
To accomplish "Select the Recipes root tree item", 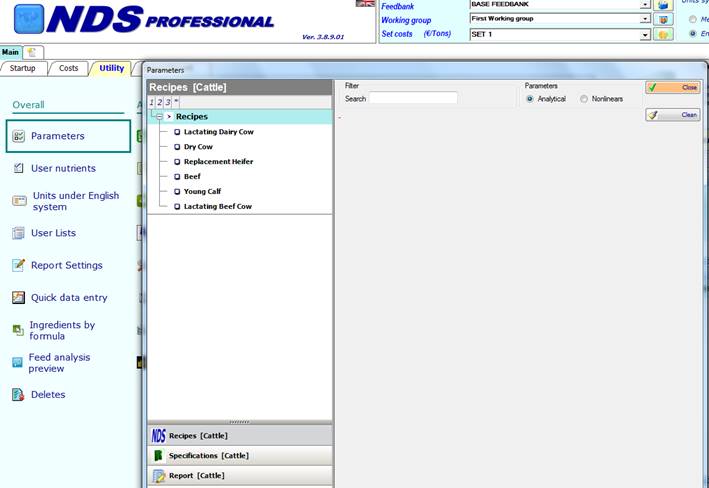I will 192,117.
